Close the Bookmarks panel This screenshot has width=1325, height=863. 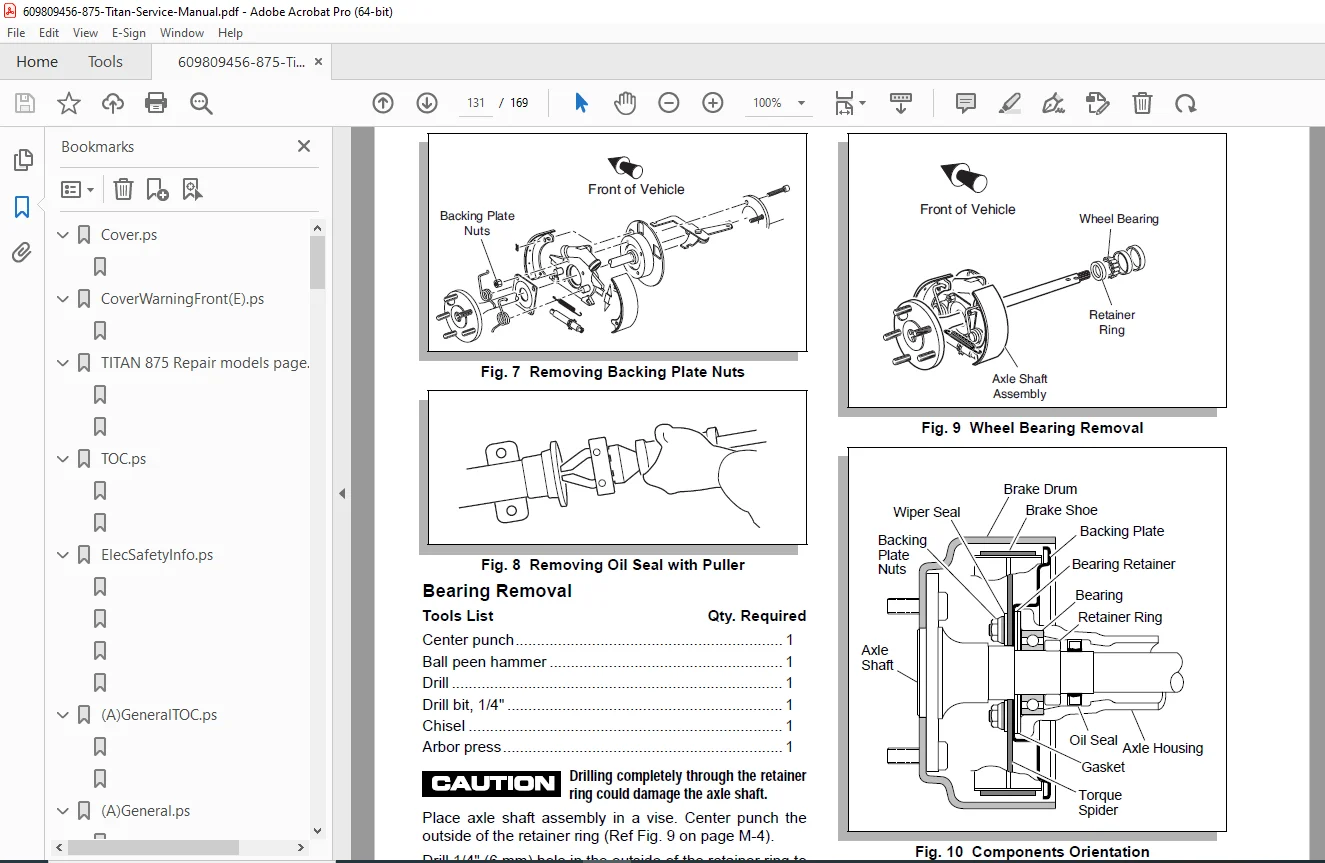[x=304, y=146]
